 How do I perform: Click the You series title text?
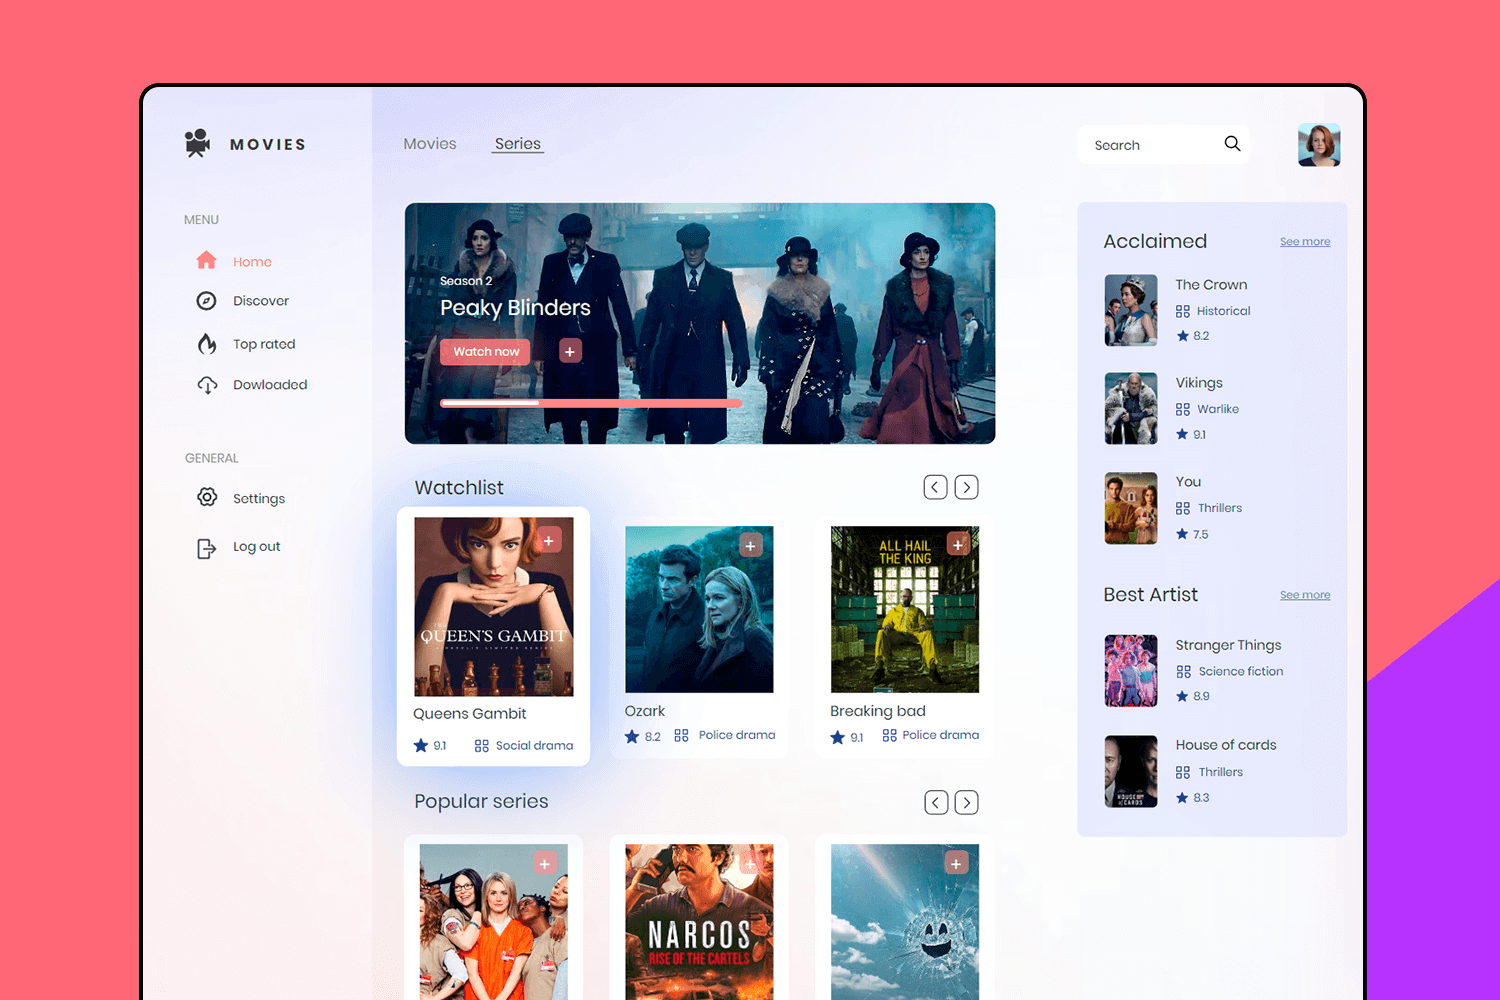(1188, 482)
